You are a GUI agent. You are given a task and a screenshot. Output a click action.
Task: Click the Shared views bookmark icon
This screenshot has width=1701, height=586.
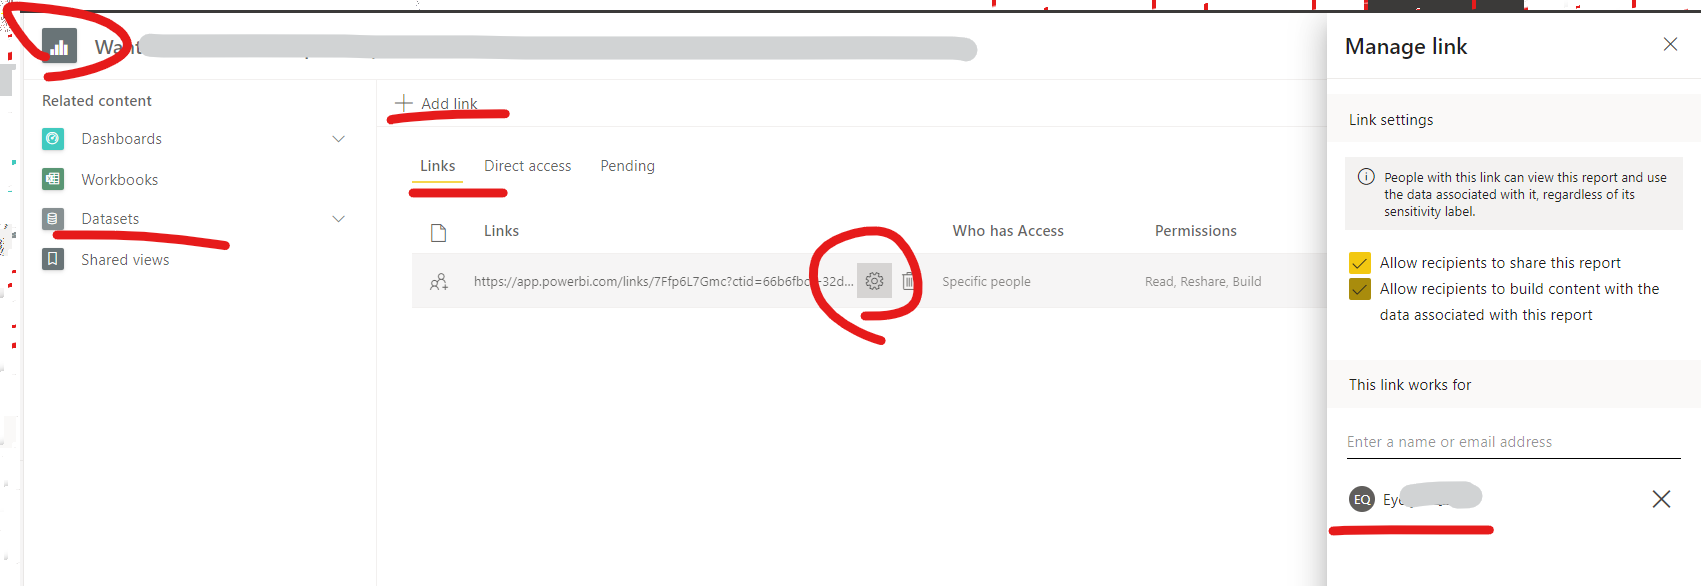53,259
